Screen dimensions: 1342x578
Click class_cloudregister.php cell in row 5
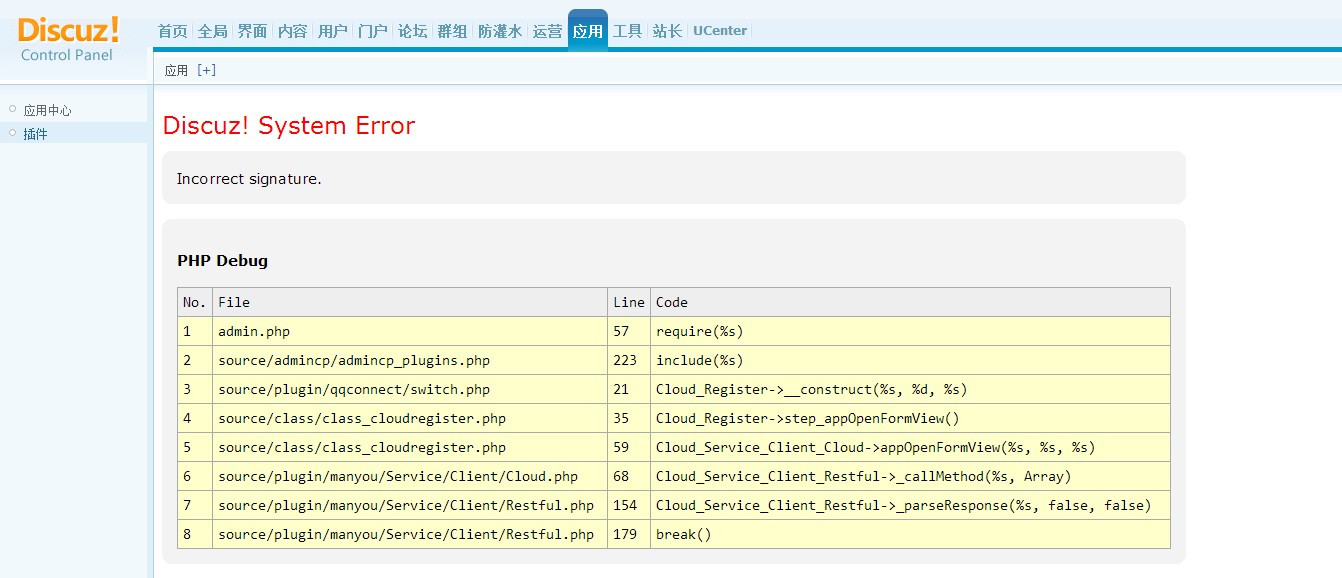(410, 447)
